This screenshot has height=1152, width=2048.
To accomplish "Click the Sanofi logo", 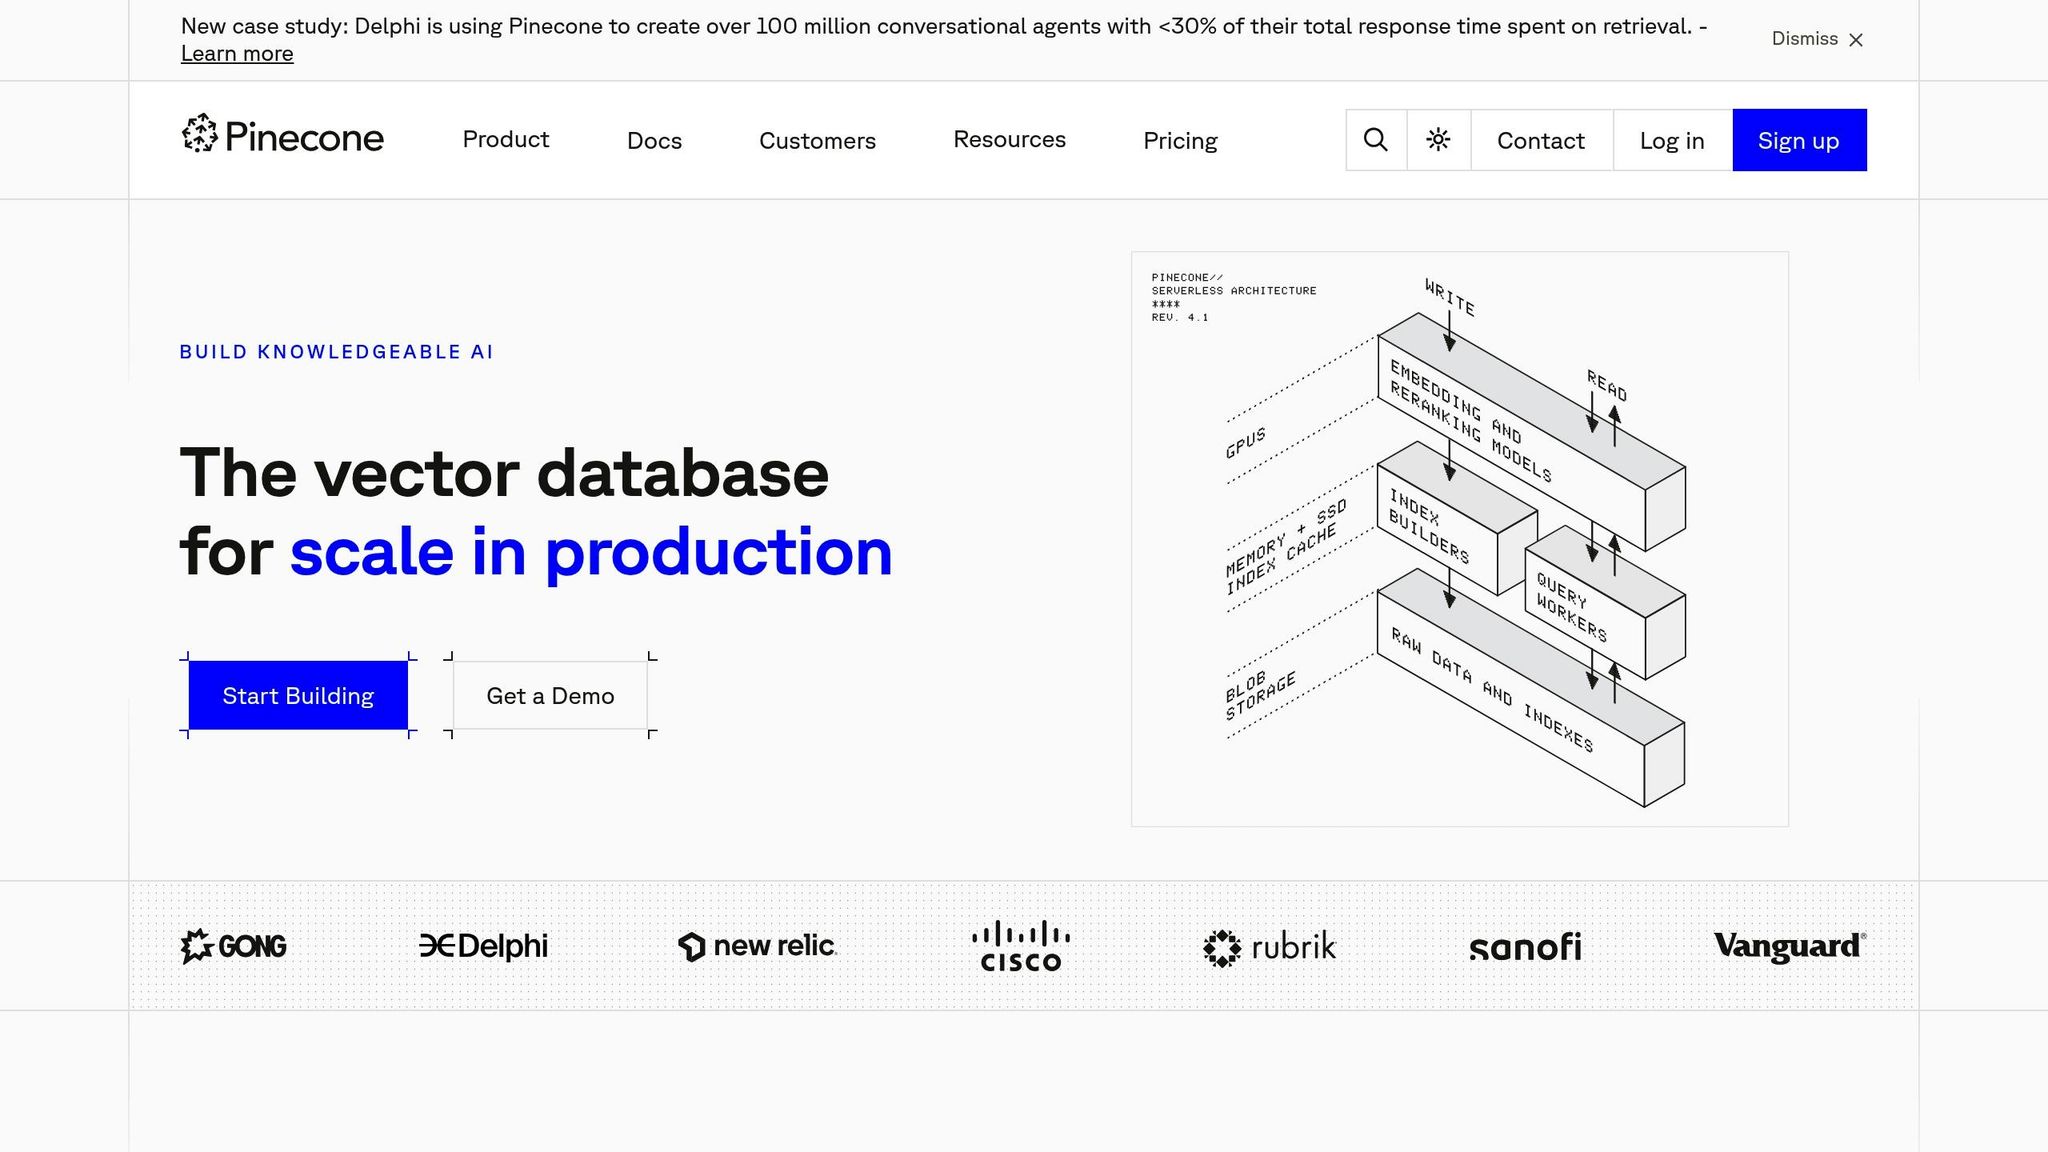I will pos(1526,947).
